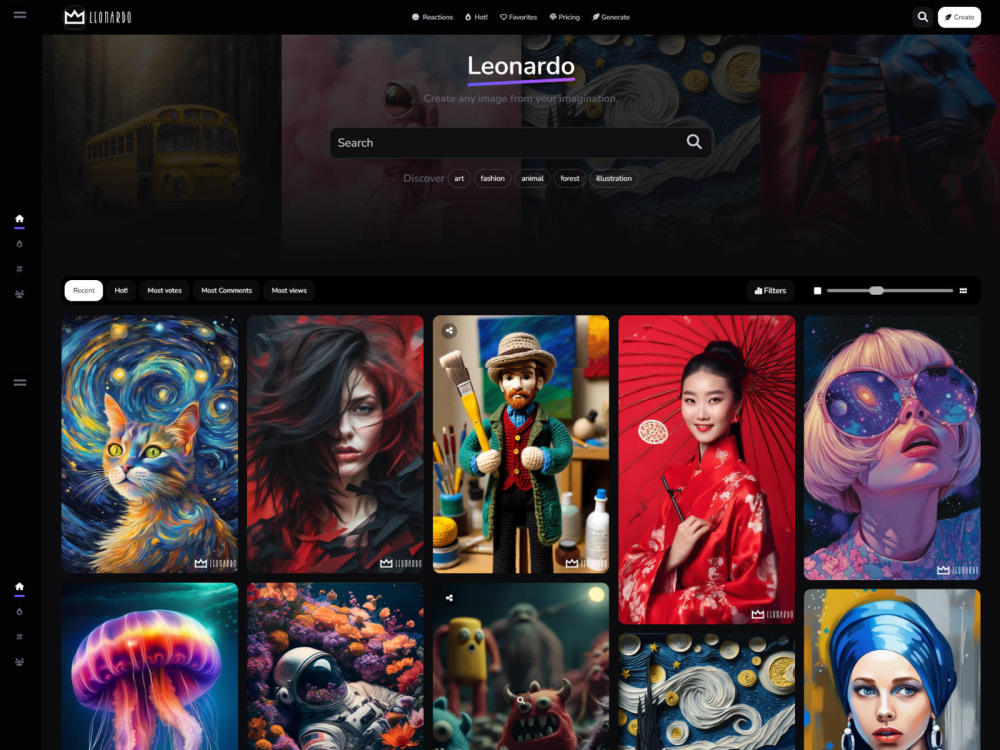This screenshot has width=1000, height=750.
Task: Click the white Create button
Action: (x=959, y=17)
